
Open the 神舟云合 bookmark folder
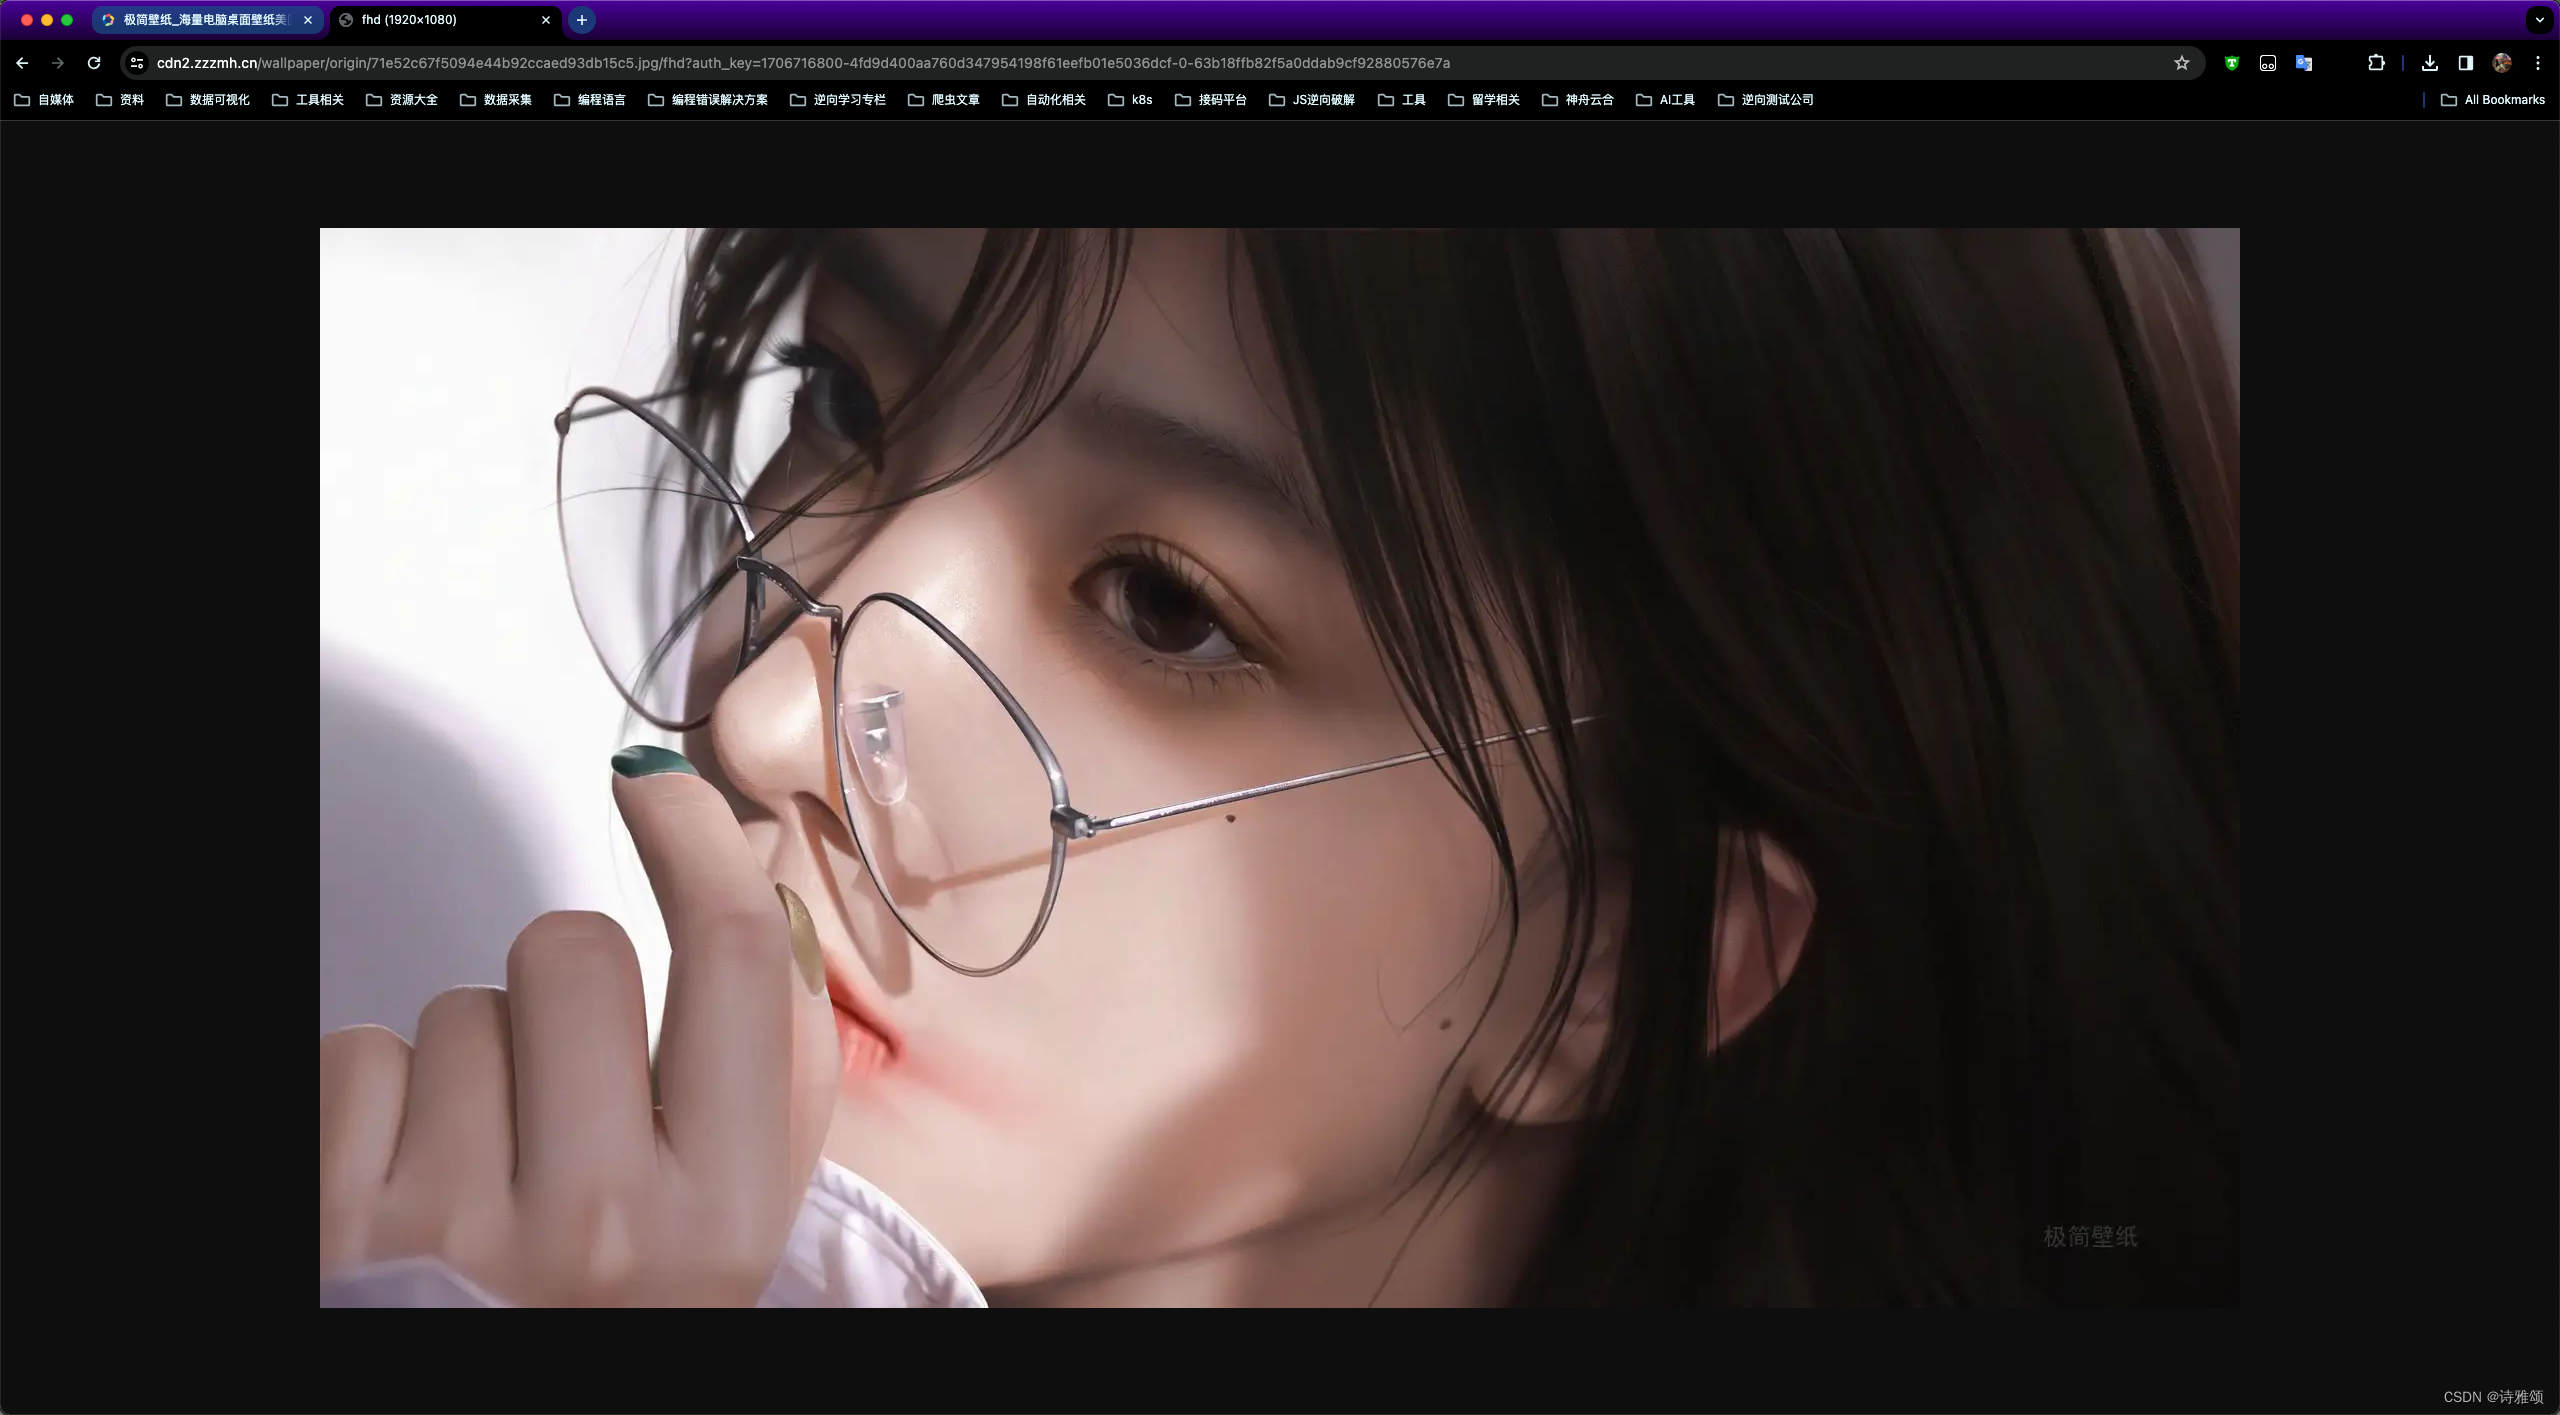(1578, 100)
